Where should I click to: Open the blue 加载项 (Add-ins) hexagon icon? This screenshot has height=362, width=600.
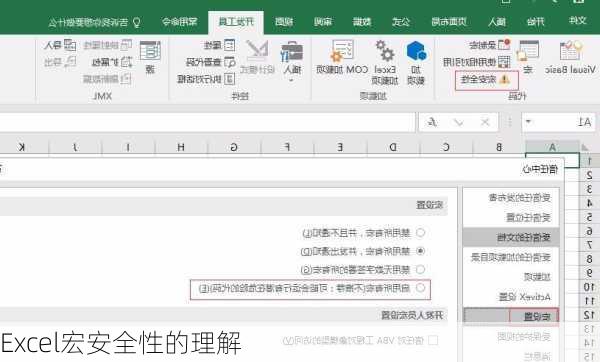(416, 51)
